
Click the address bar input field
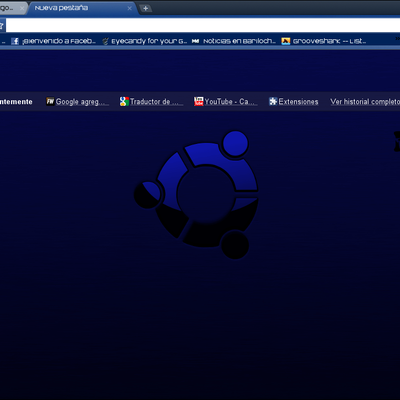[x=203, y=25]
